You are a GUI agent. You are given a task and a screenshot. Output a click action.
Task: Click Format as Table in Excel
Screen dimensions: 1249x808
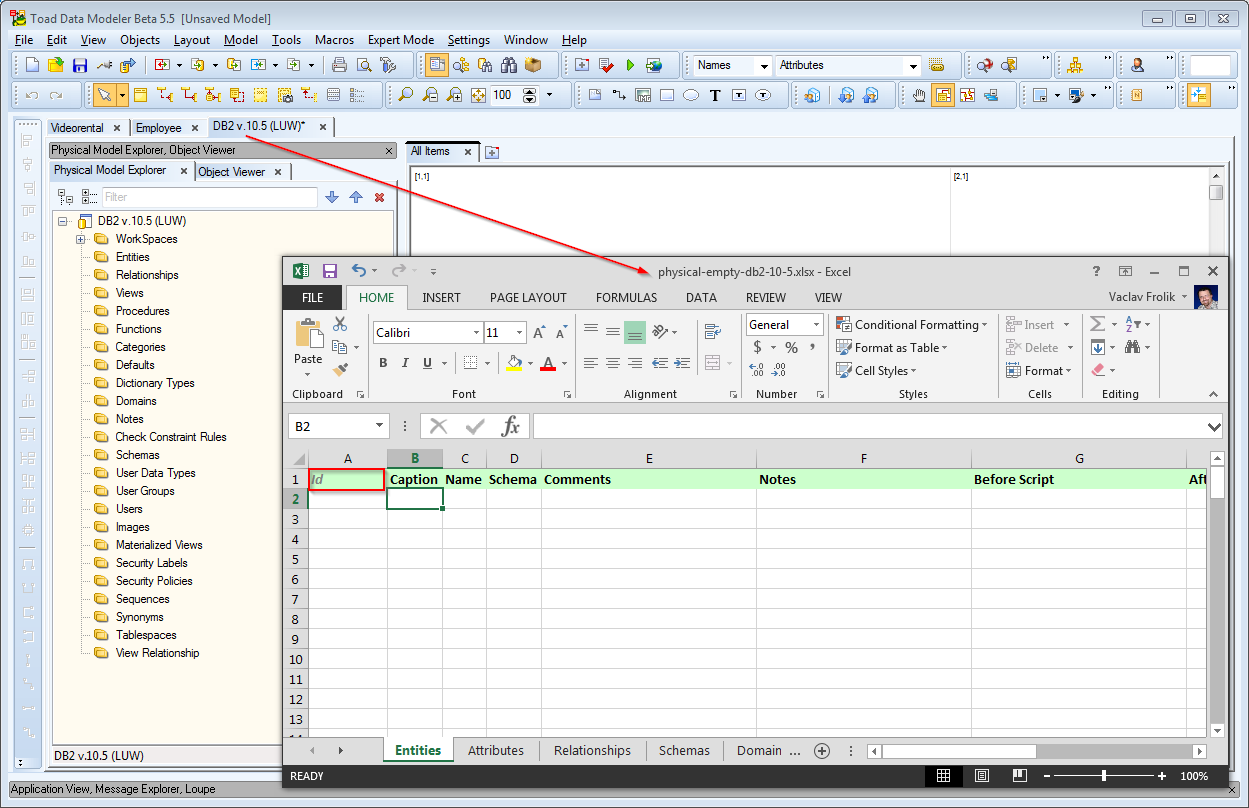pos(891,347)
